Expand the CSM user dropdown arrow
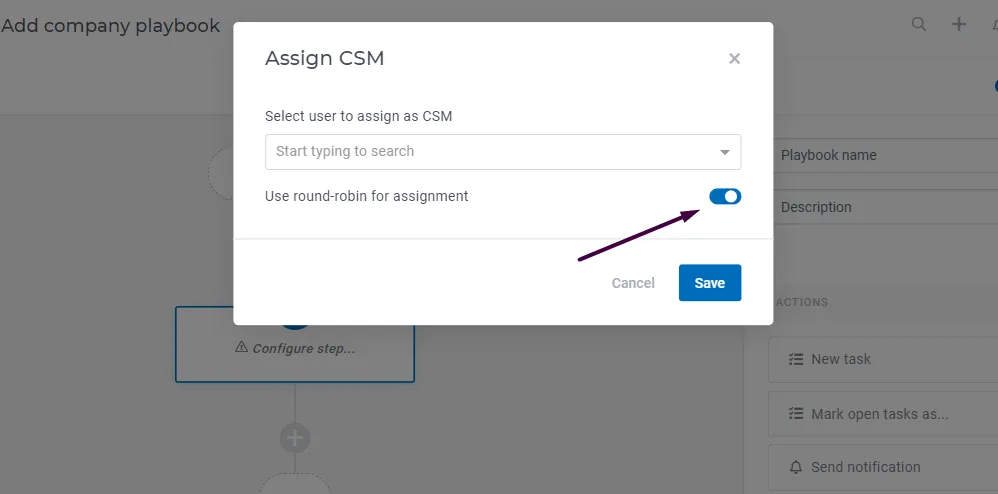This screenshot has width=998, height=494. pyautogui.click(x=724, y=152)
